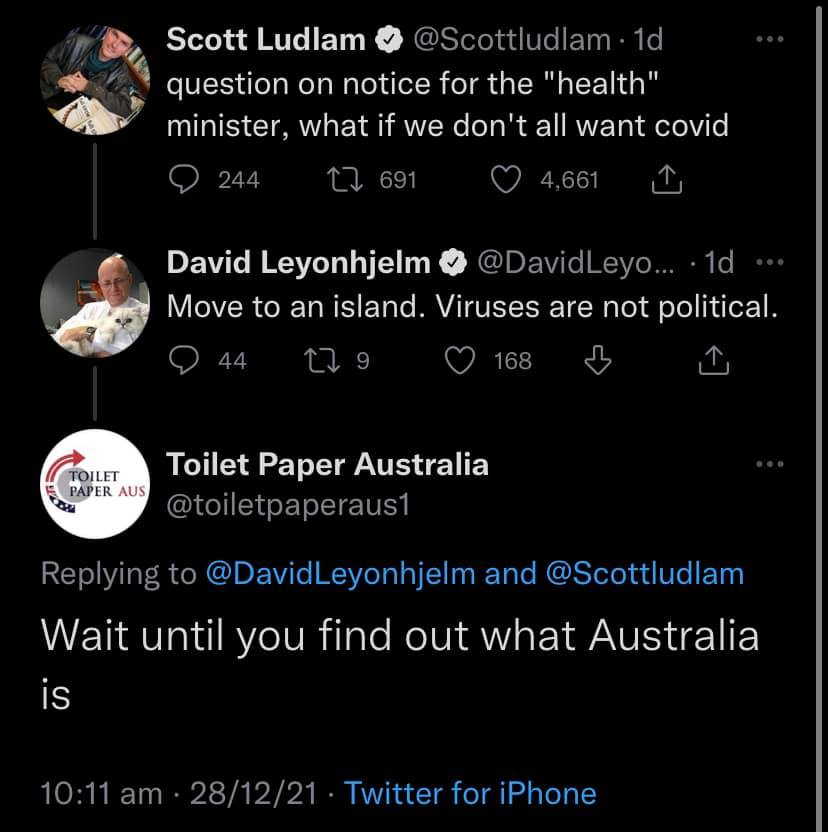The image size is (828, 832).
Task: Open more options on Scott Ludlam's tweet
Action: [768, 39]
